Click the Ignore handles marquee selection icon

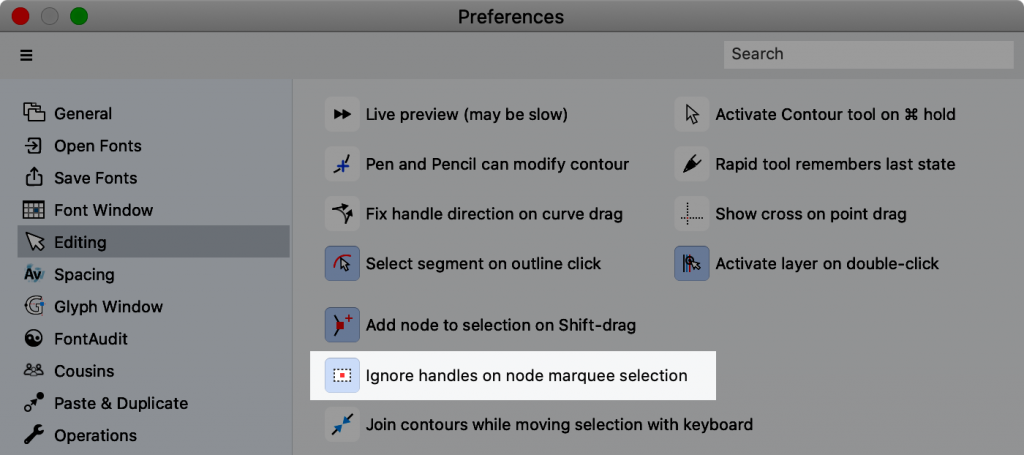[x=342, y=375]
